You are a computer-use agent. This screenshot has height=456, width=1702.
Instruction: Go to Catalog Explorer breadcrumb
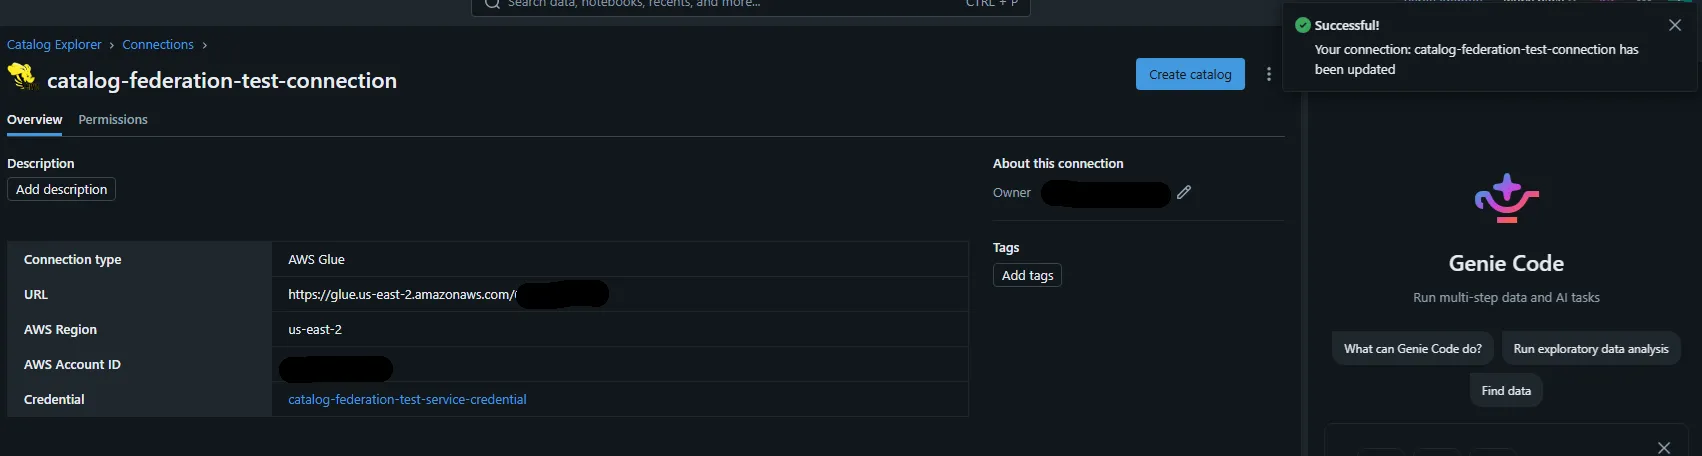click(x=54, y=45)
